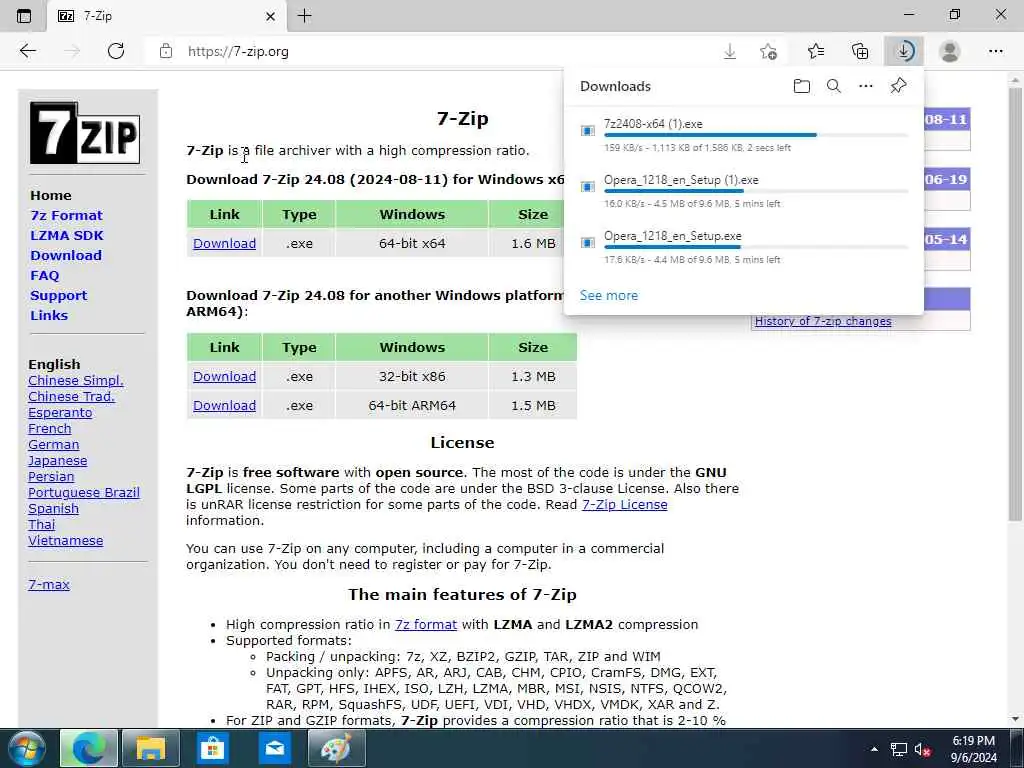Click progress bar of Opera_1218_en_Setup (1).exe

pos(756,191)
